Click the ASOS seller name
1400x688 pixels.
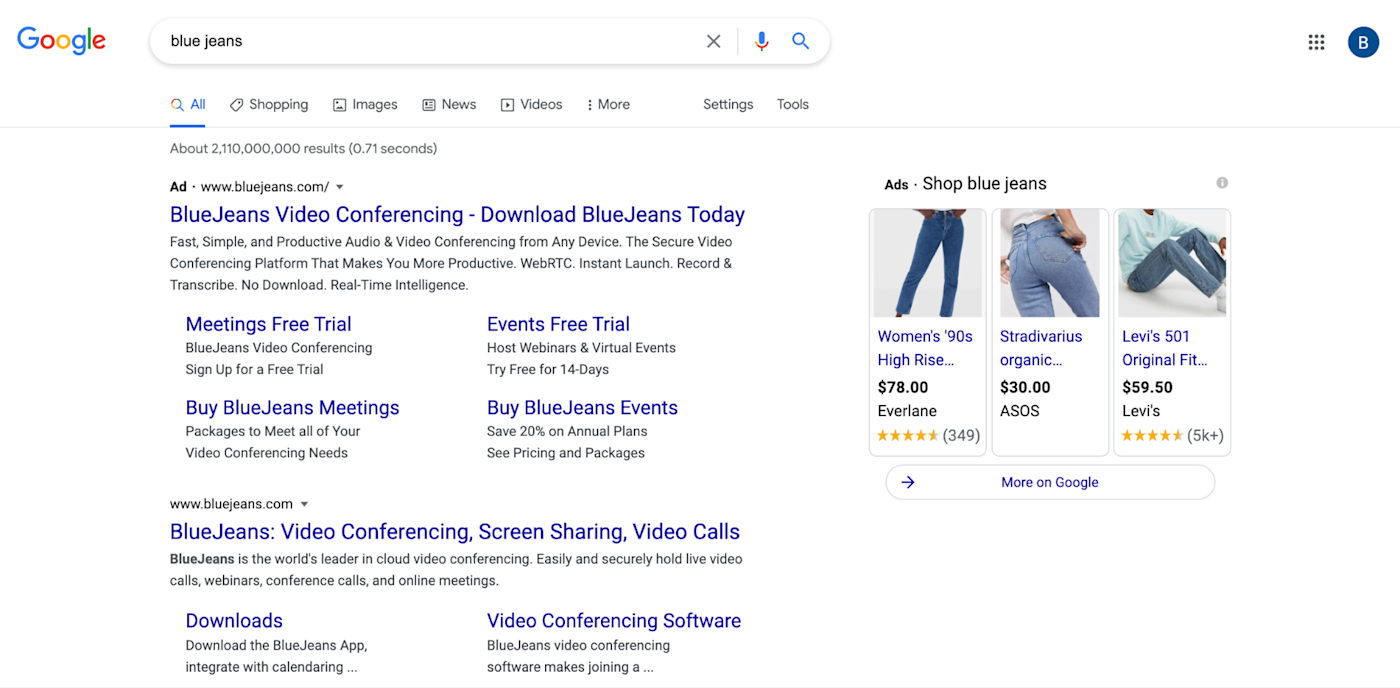tap(1020, 411)
